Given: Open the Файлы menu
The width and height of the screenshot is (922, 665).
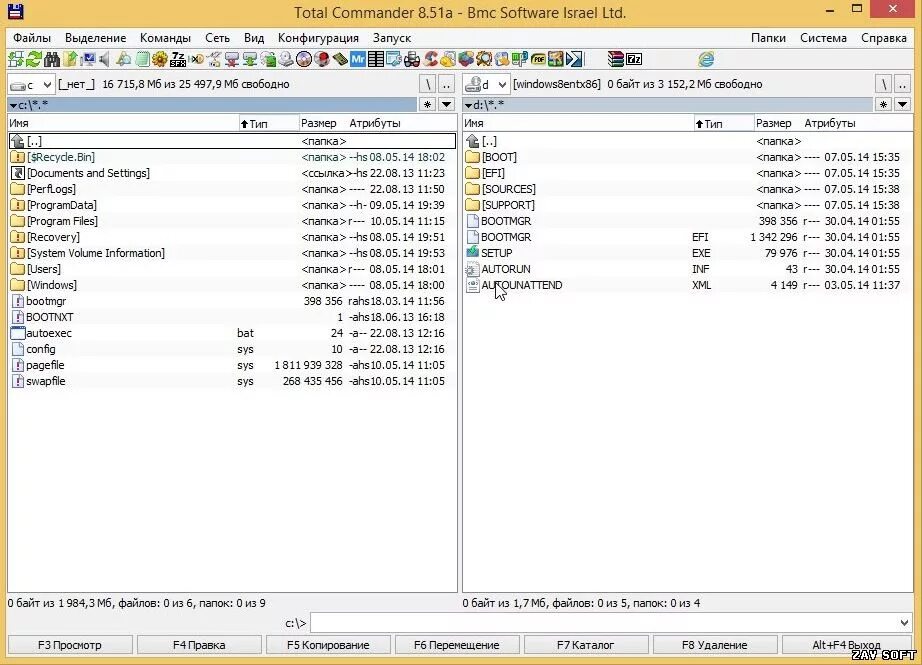Looking at the screenshot, I should coord(32,38).
